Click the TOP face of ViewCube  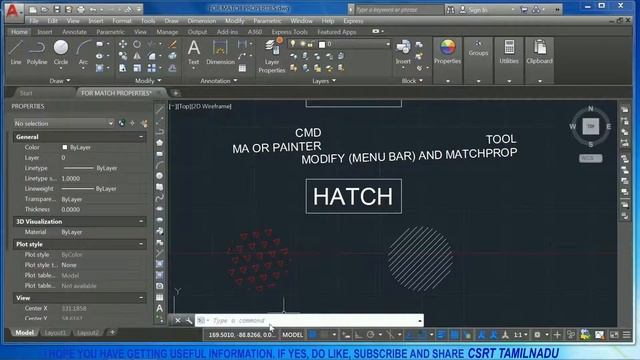(x=591, y=127)
